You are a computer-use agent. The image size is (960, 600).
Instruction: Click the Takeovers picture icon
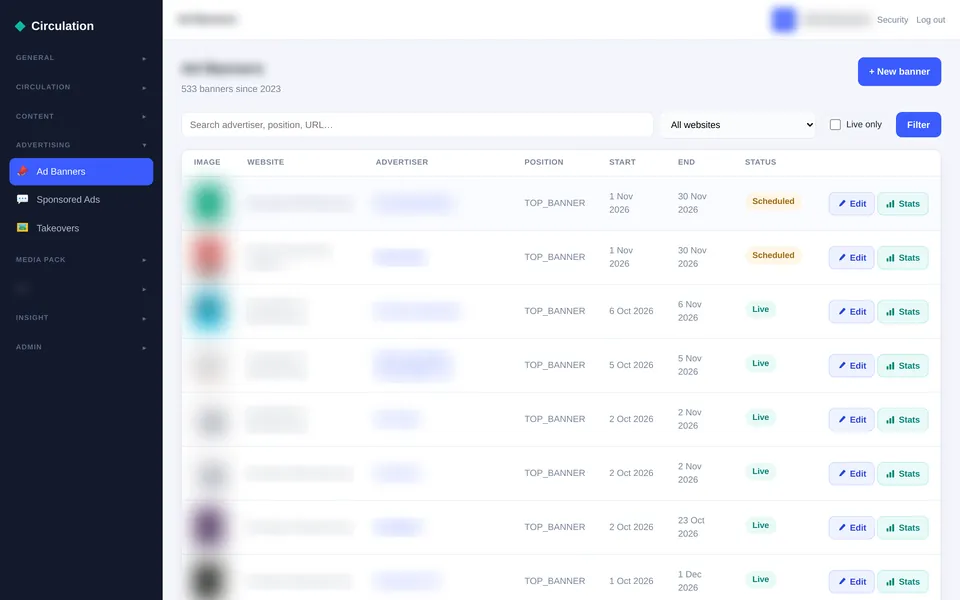click(22, 228)
